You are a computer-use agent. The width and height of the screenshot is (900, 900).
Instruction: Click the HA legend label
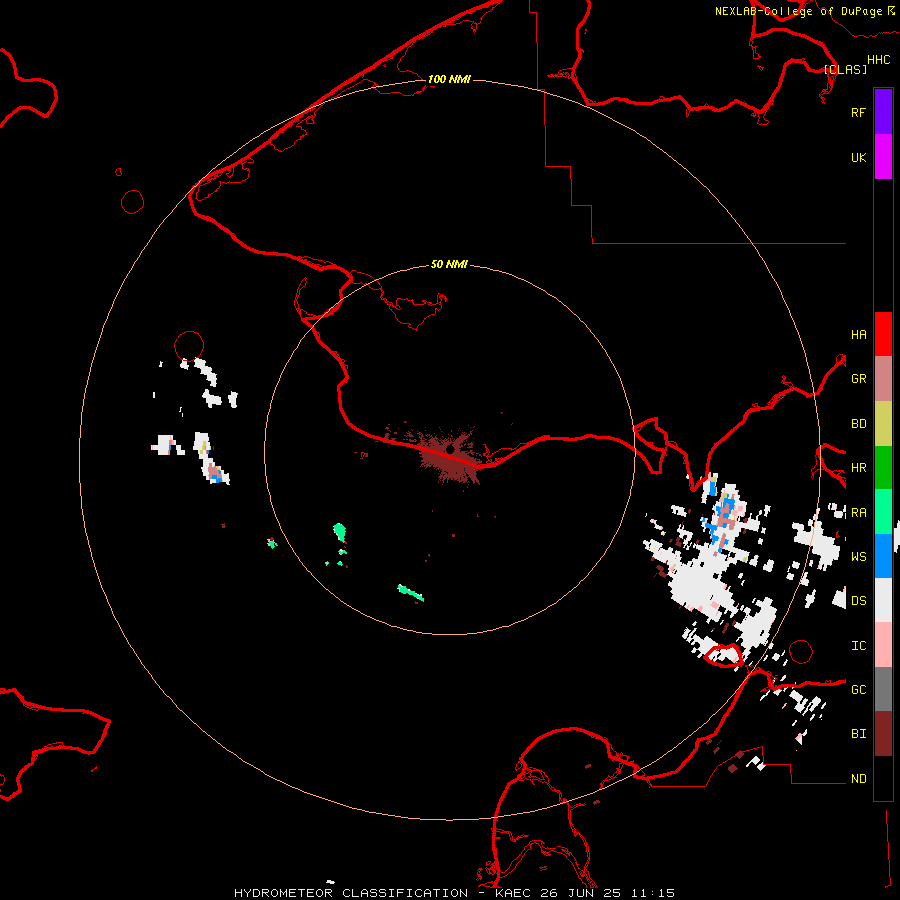point(858,334)
